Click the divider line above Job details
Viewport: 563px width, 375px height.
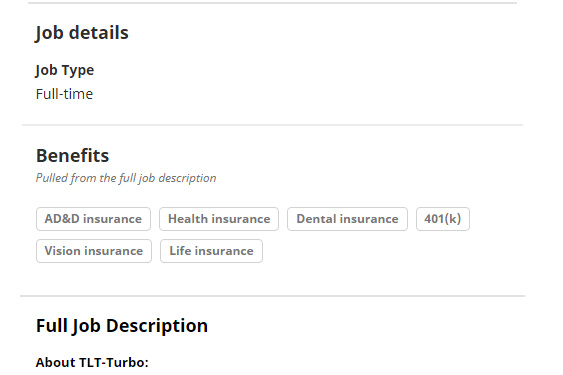tap(273, 3)
